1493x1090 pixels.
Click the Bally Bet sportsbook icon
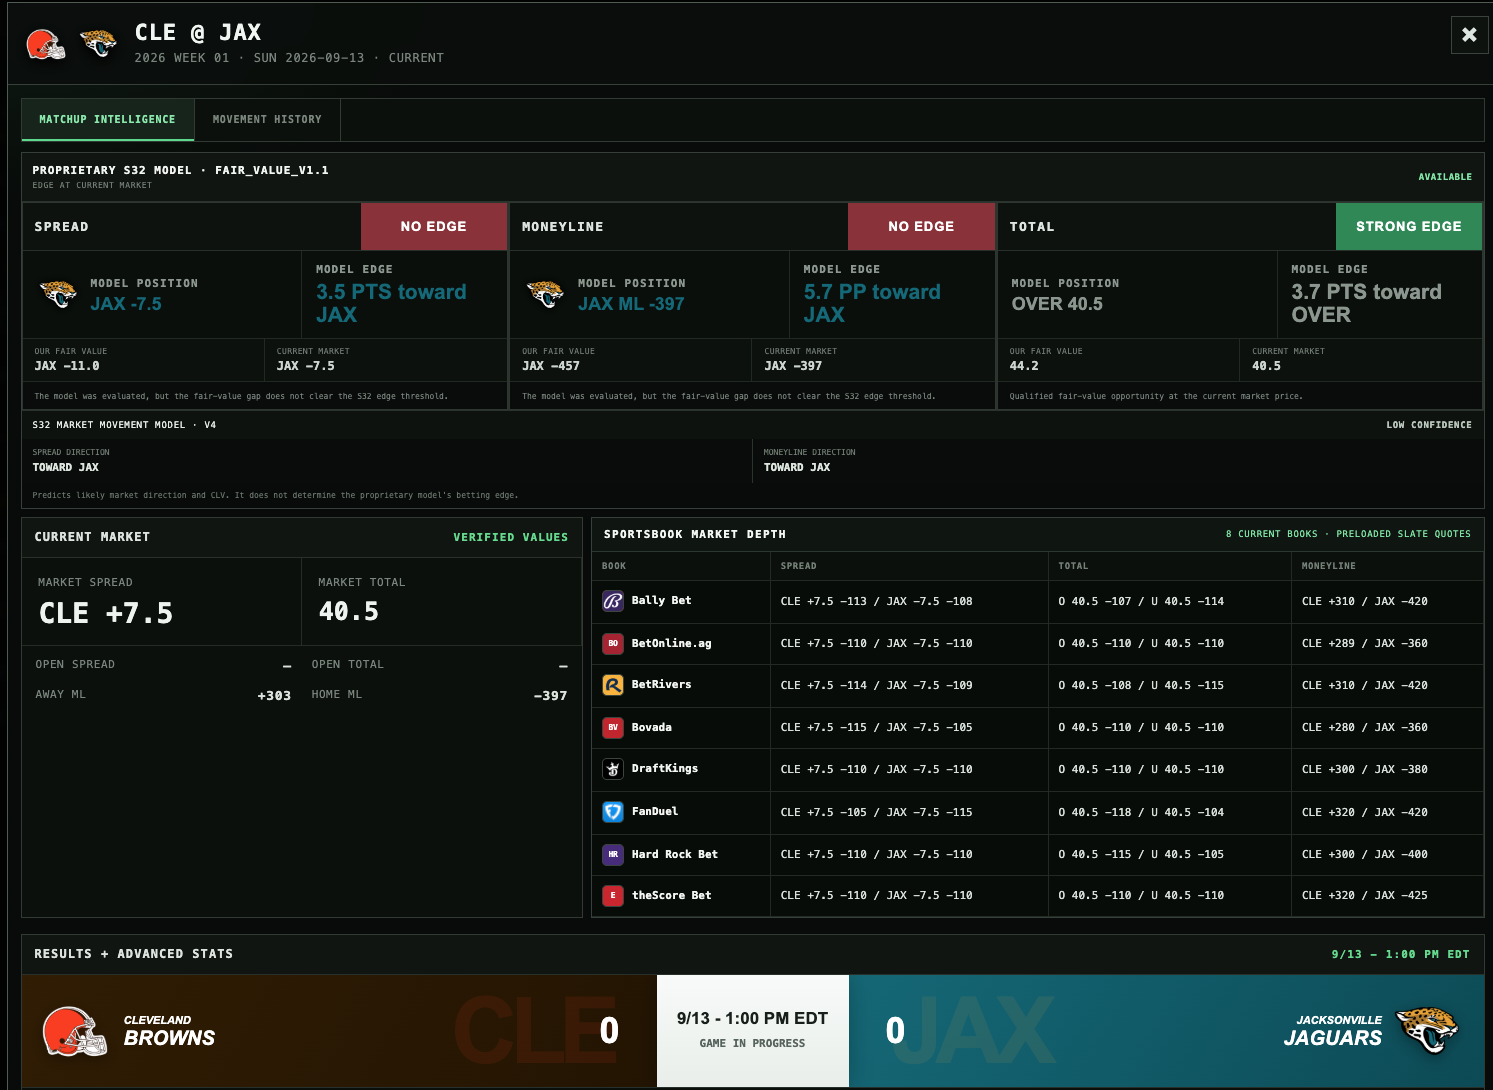pyautogui.click(x=613, y=601)
